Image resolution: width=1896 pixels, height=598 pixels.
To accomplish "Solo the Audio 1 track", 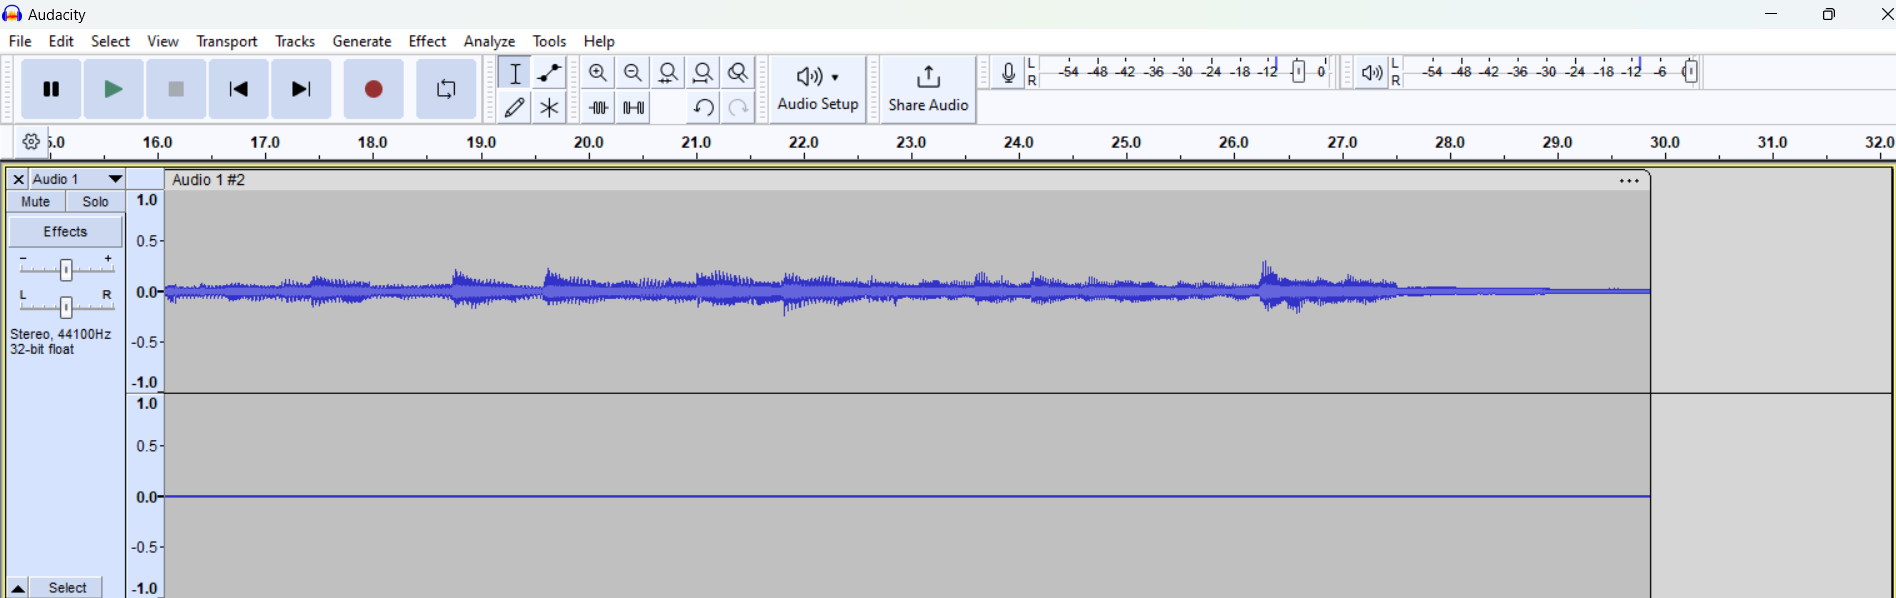I will 96,202.
